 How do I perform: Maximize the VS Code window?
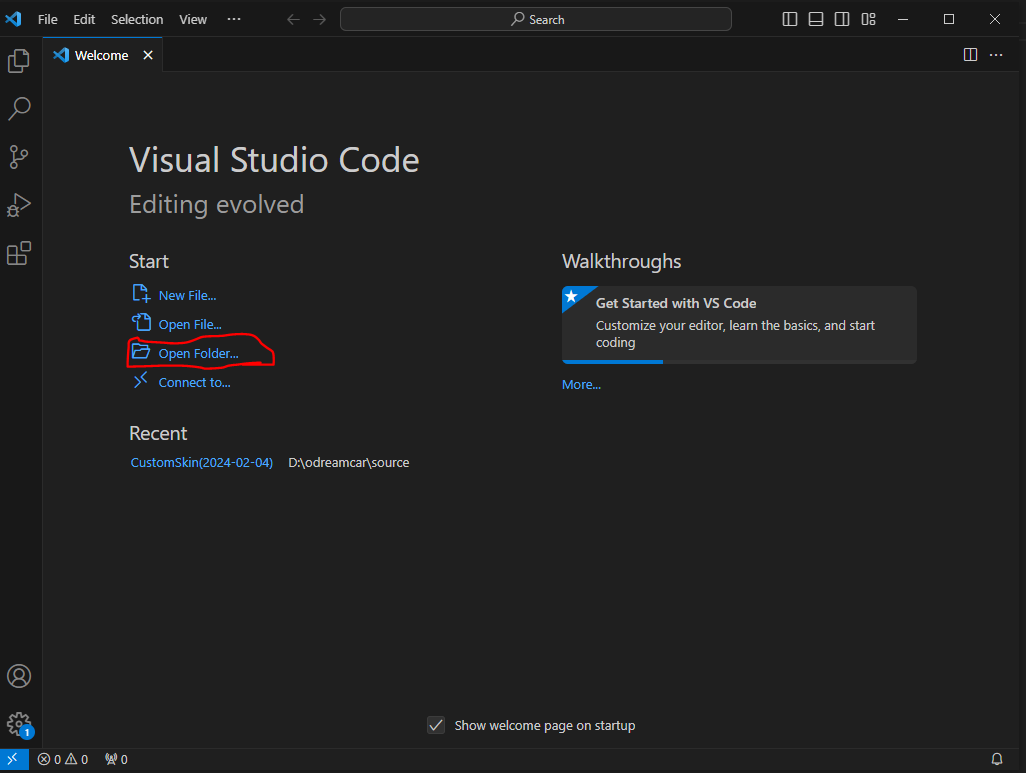tap(949, 20)
